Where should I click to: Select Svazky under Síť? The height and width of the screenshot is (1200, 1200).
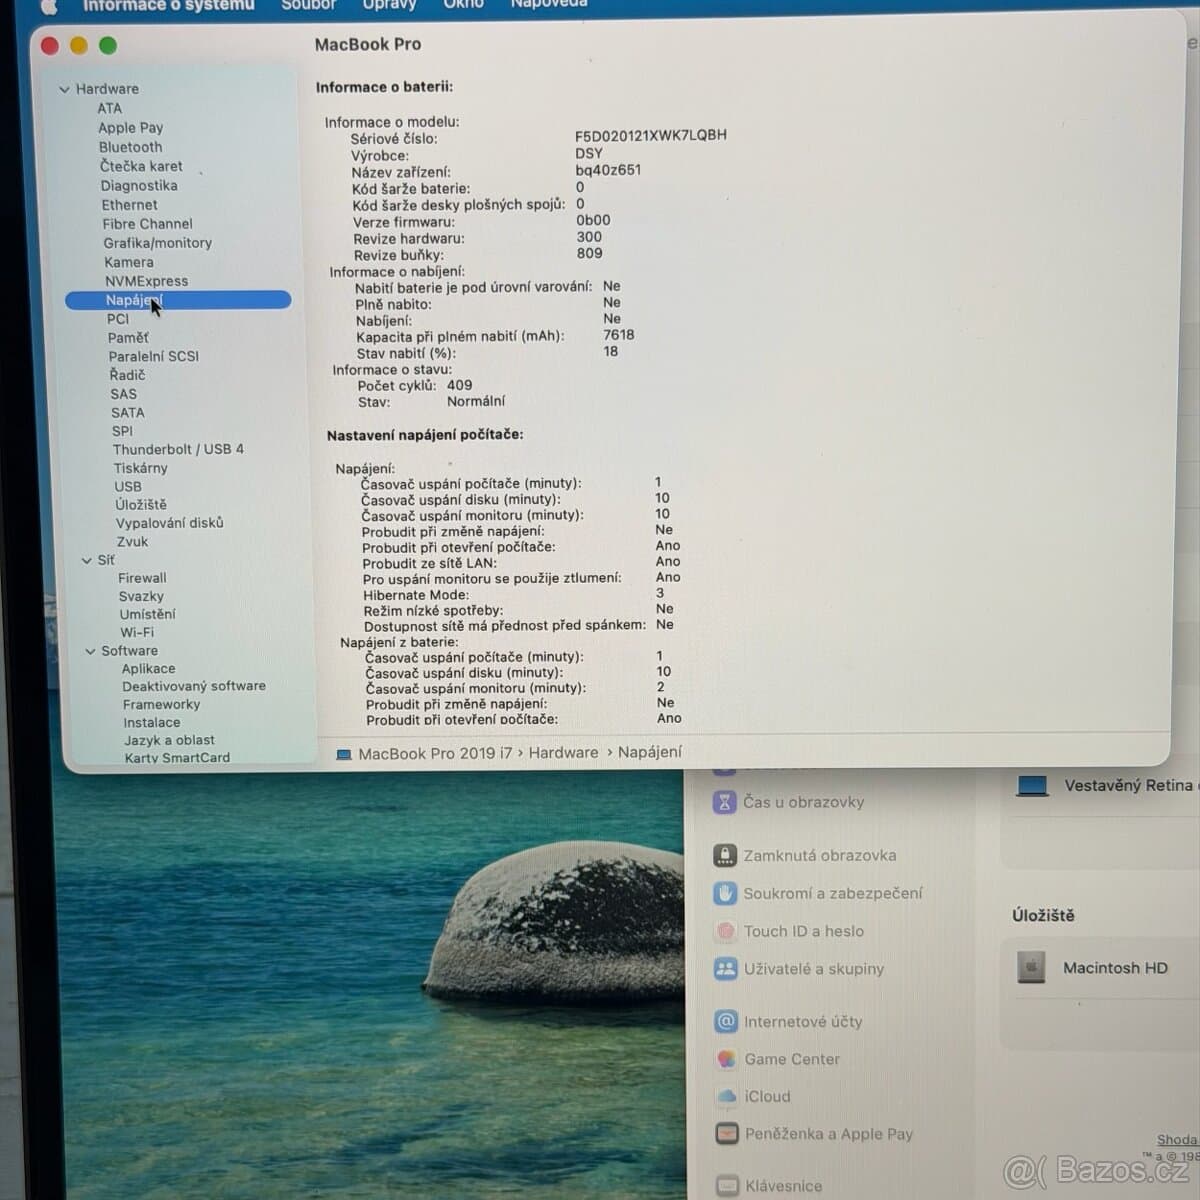click(141, 596)
